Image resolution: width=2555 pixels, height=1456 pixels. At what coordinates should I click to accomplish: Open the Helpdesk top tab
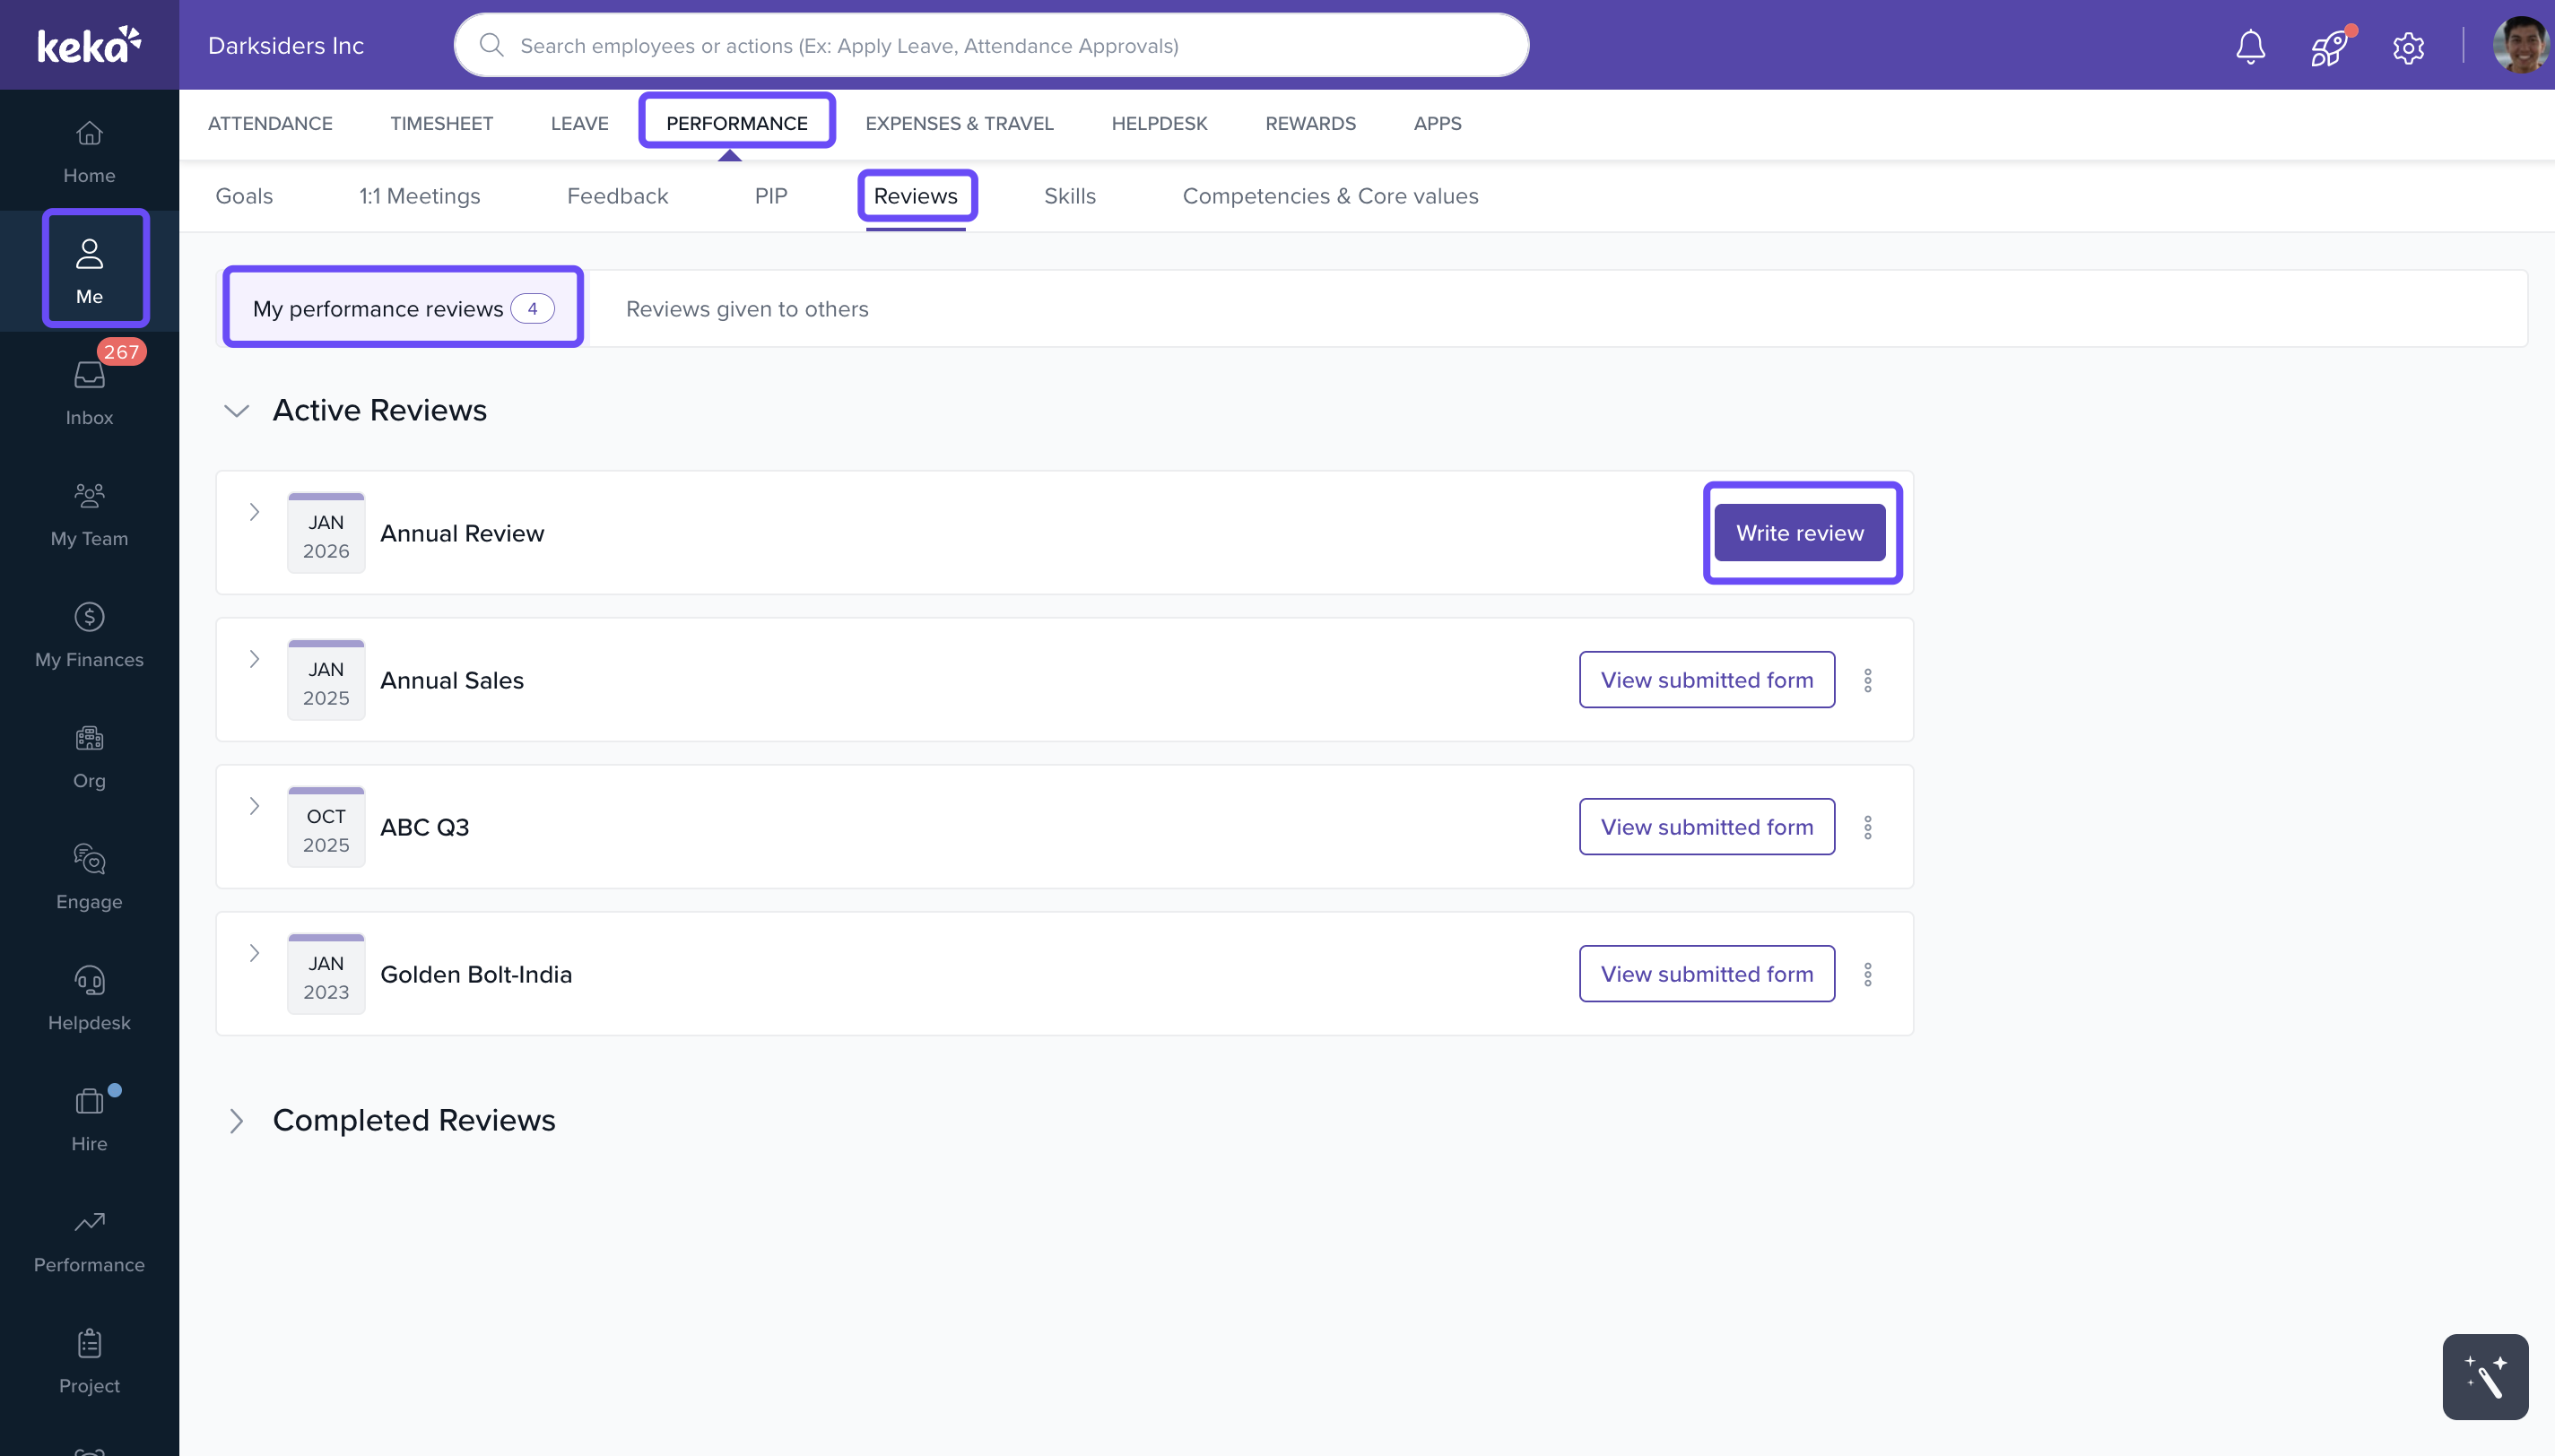pyautogui.click(x=1159, y=123)
